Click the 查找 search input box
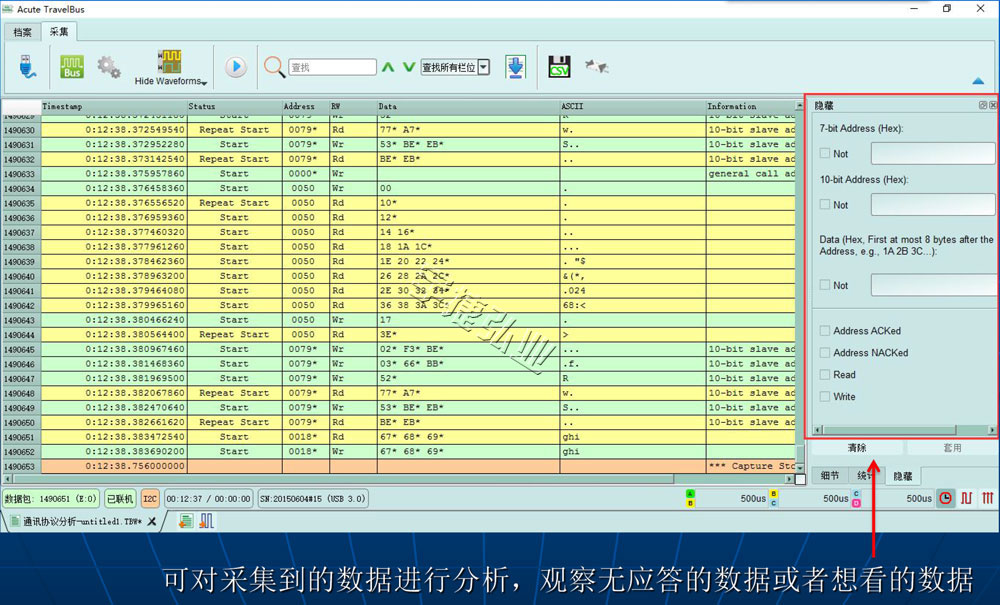The height and width of the screenshot is (605, 1000). [x=332, y=67]
